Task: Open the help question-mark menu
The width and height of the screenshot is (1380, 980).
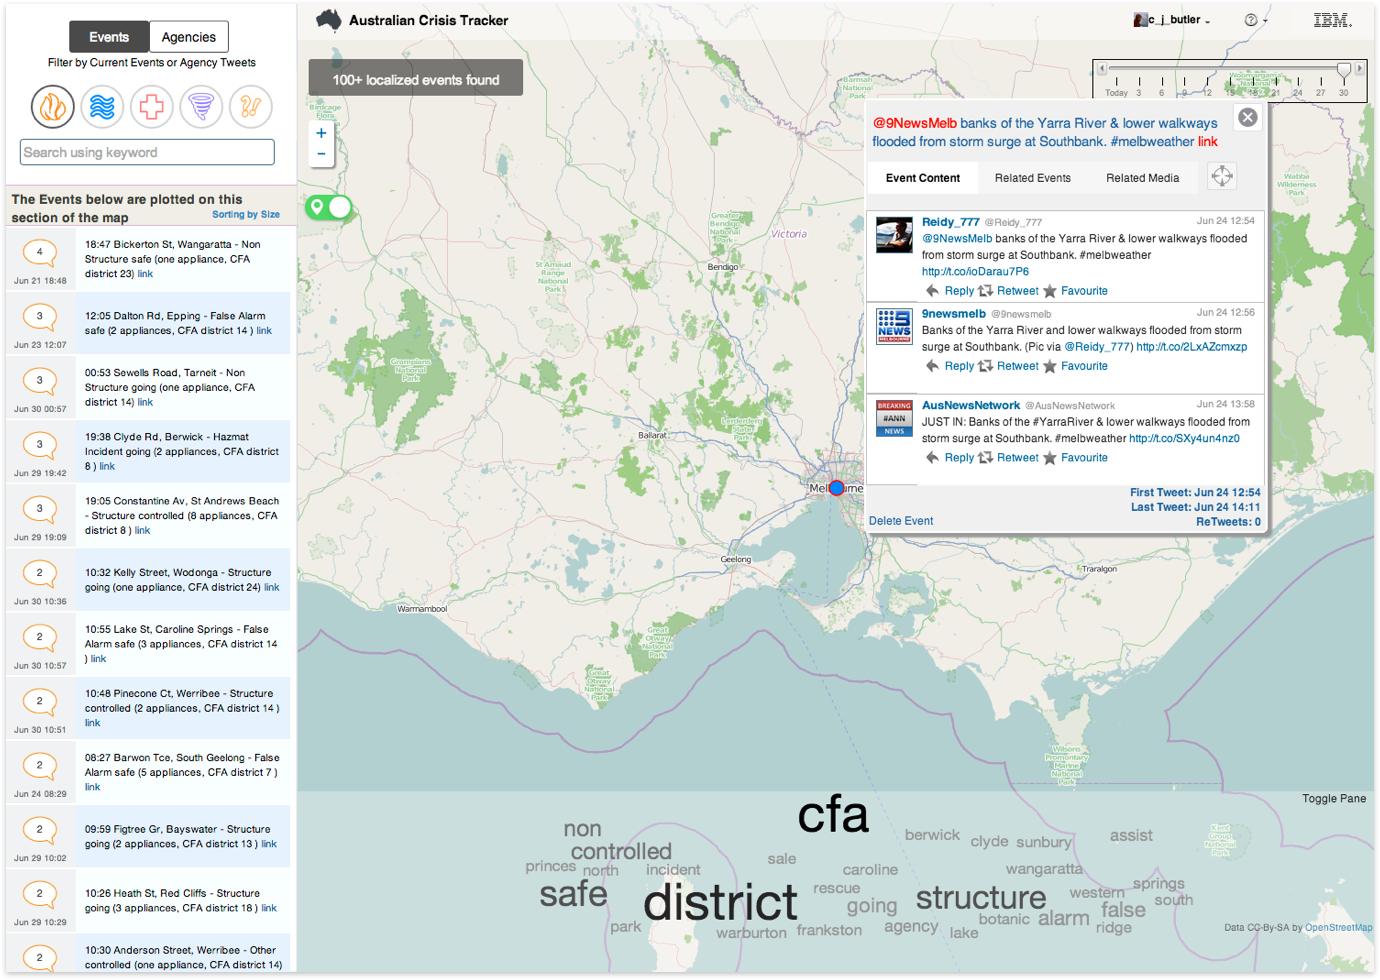Action: (1255, 20)
